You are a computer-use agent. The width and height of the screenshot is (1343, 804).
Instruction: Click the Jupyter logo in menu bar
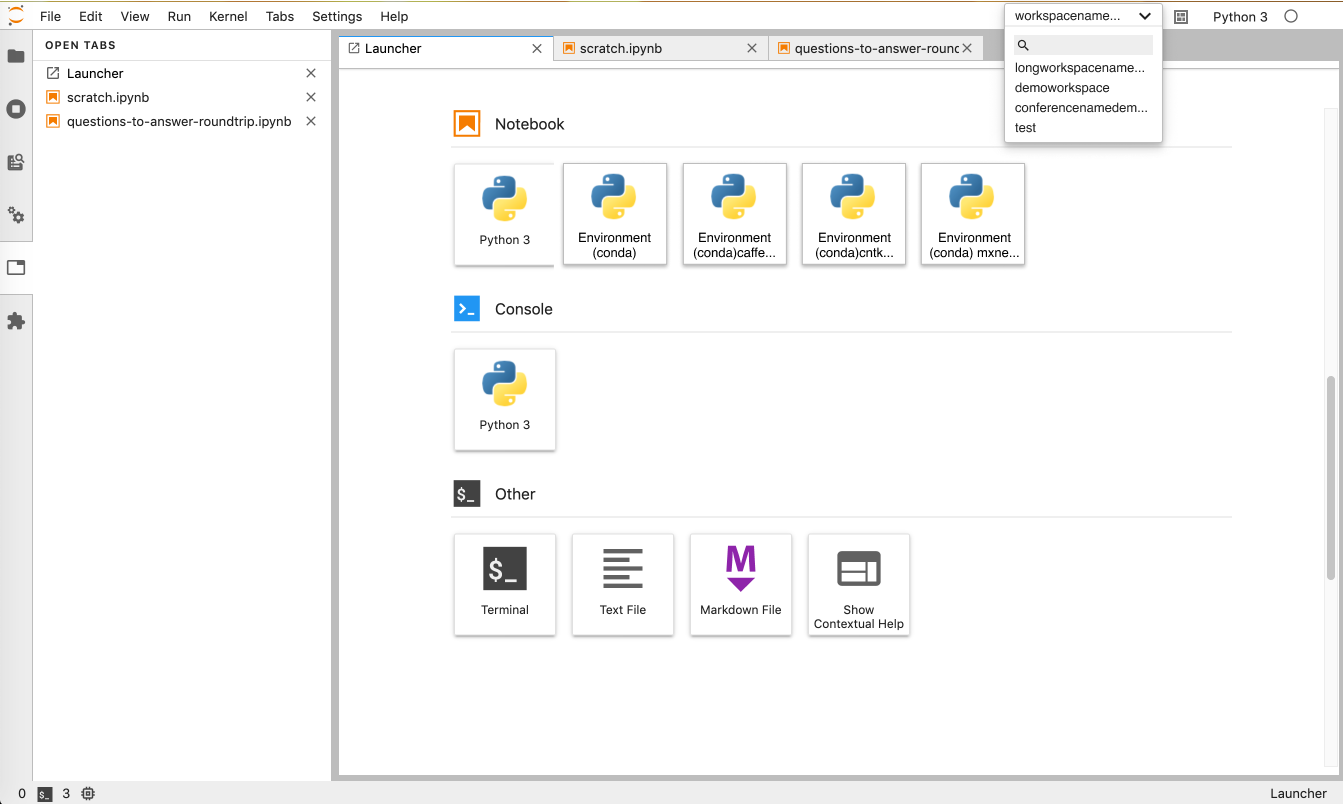(15, 15)
